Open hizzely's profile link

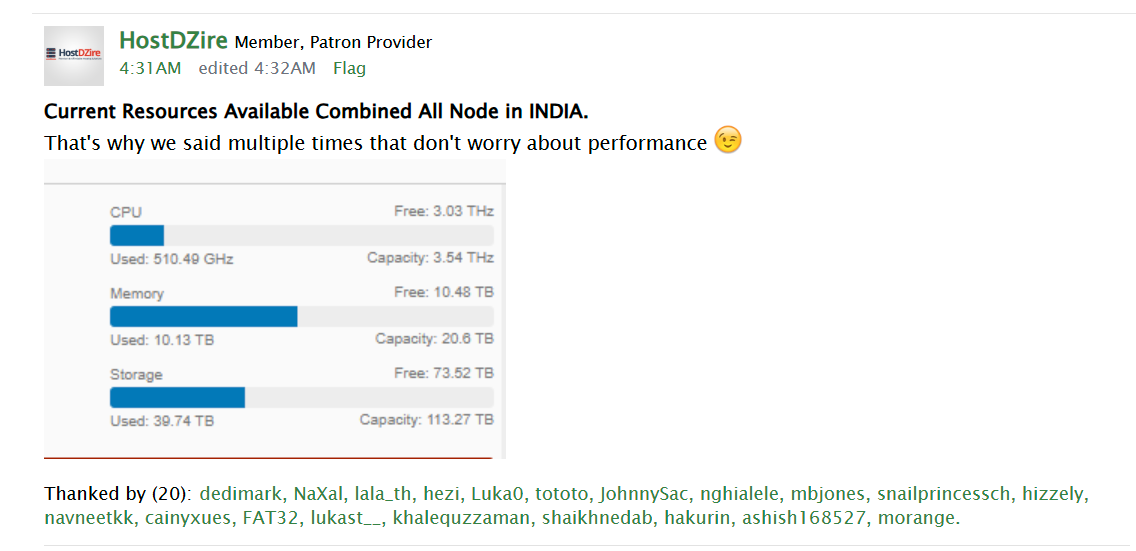click(x=1052, y=493)
